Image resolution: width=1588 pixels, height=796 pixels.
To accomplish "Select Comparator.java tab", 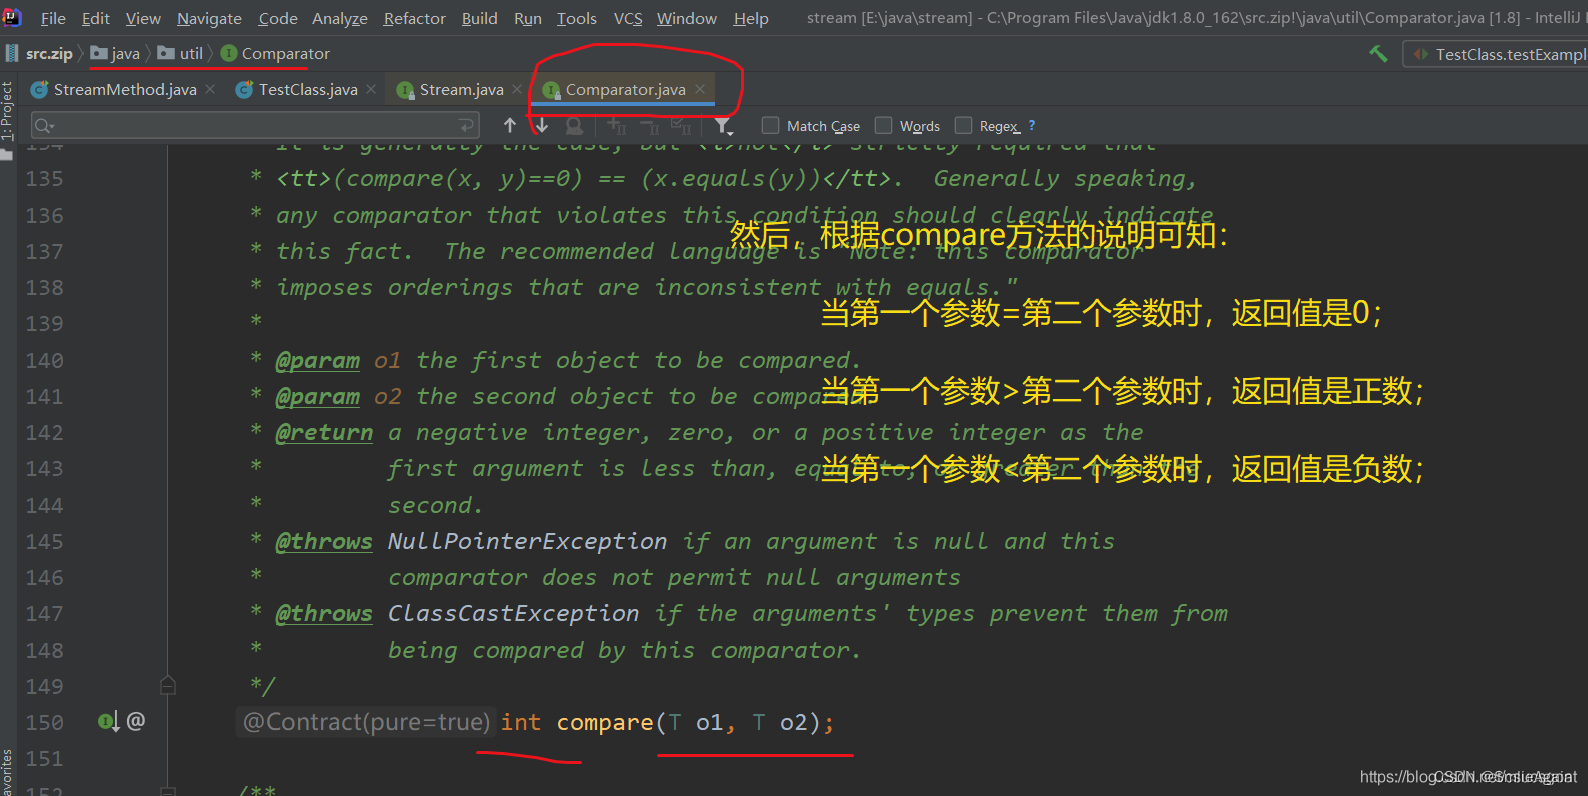I will (625, 89).
